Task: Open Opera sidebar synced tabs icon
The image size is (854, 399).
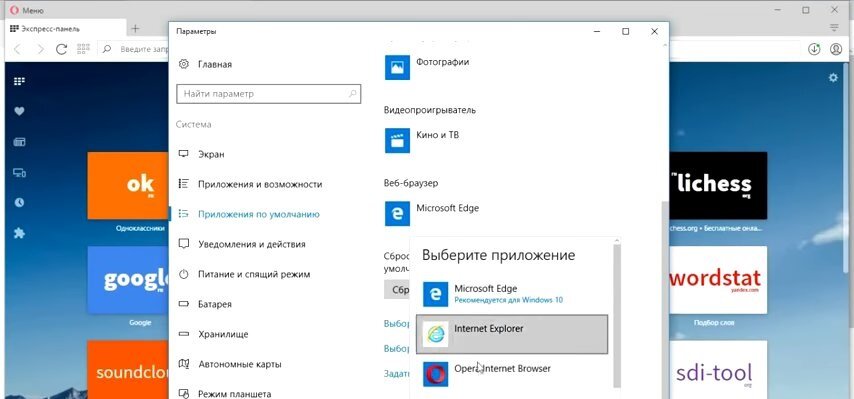Action: coord(19,173)
